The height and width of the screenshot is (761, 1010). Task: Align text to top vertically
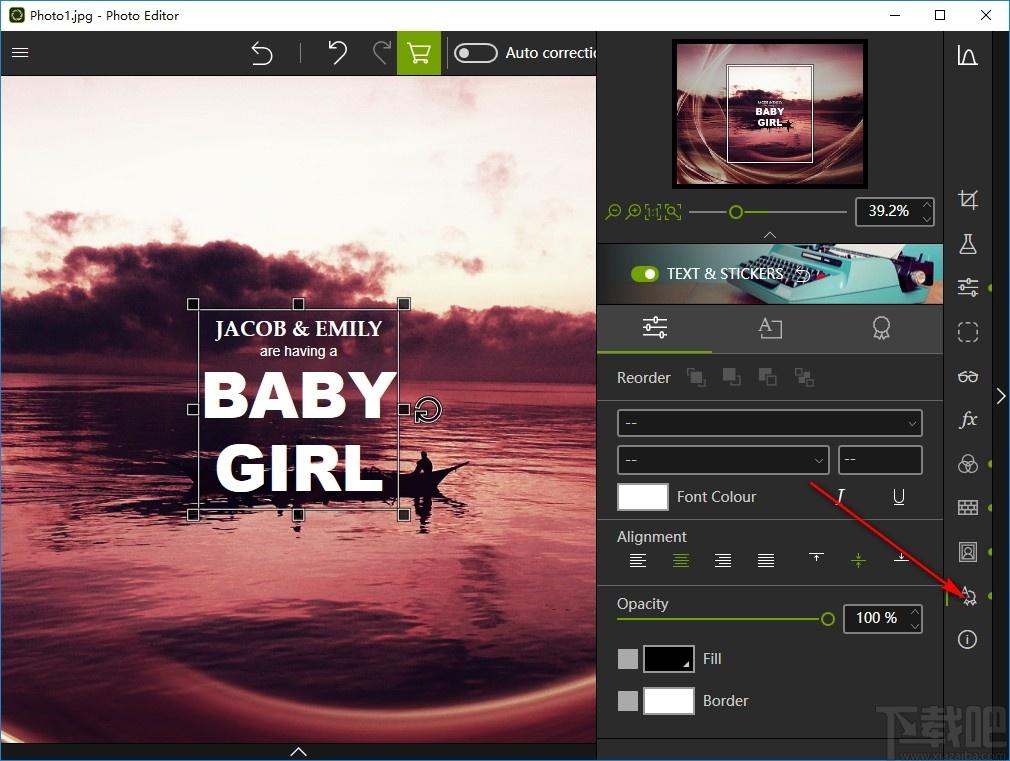(816, 558)
